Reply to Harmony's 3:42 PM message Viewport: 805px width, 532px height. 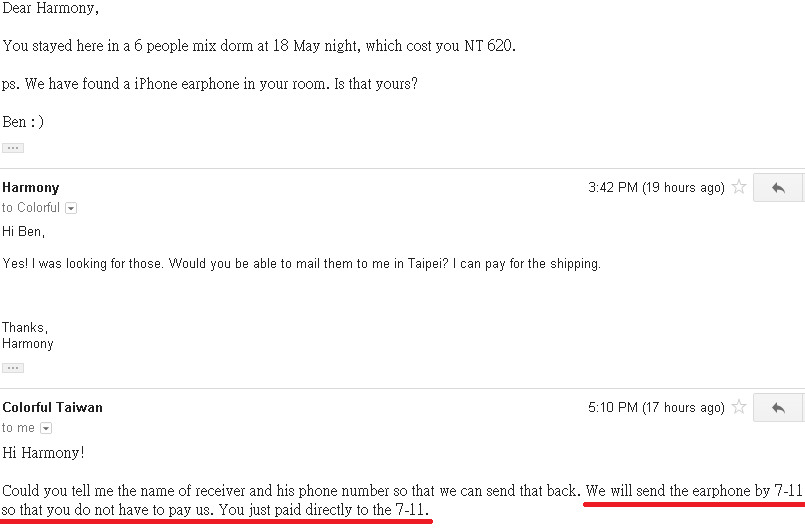coord(778,187)
